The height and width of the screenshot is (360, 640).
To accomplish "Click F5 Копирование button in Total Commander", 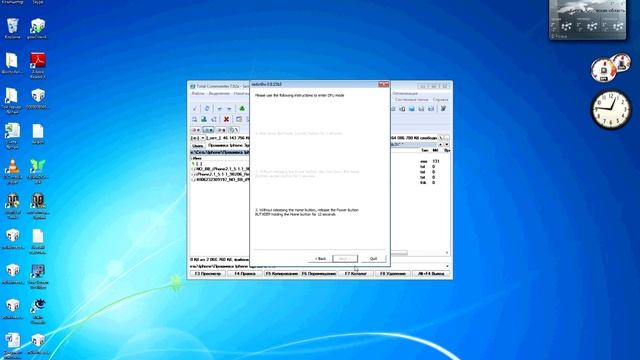I will coord(282,273).
